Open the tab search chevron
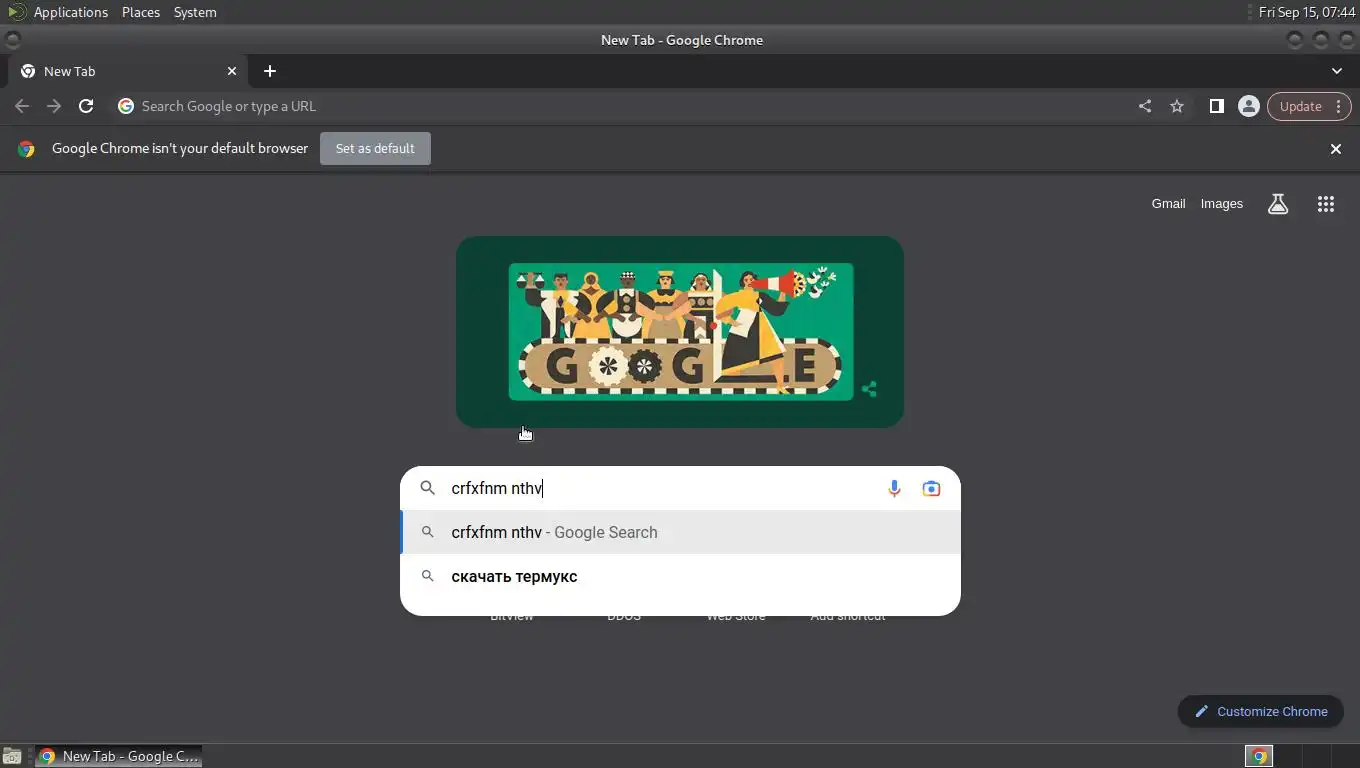This screenshot has width=1360, height=768. coord(1337,71)
